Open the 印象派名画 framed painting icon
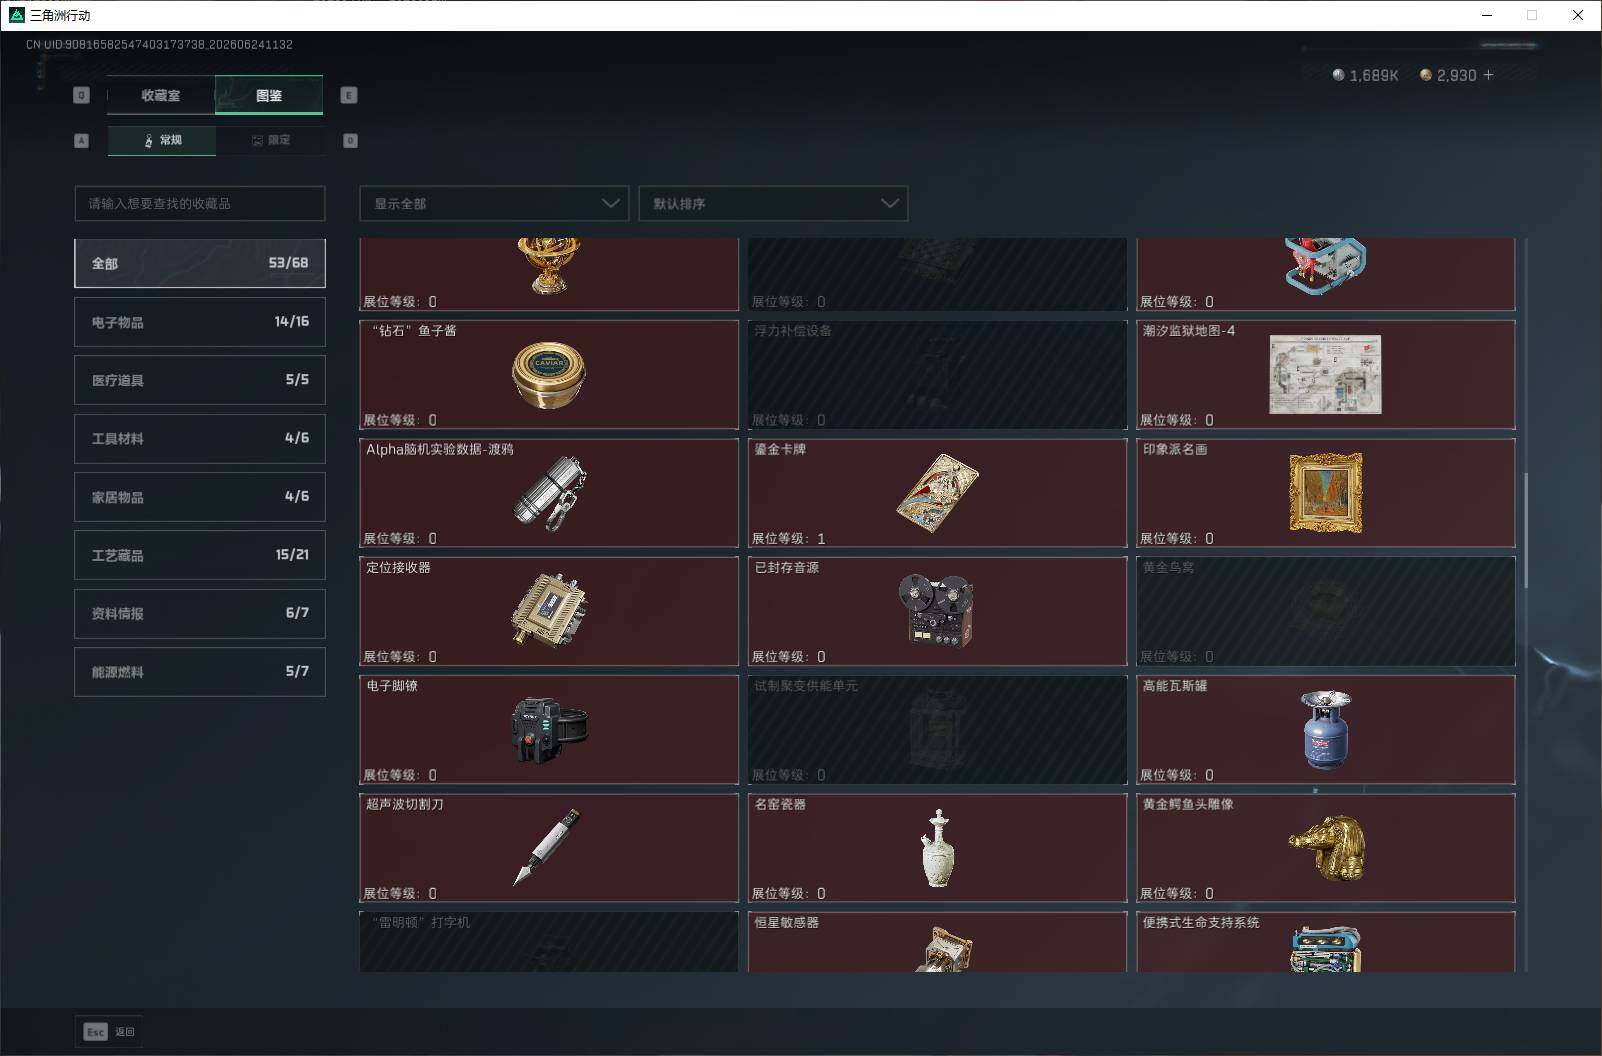Viewport: 1602px width, 1056px height. click(1326, 493)
